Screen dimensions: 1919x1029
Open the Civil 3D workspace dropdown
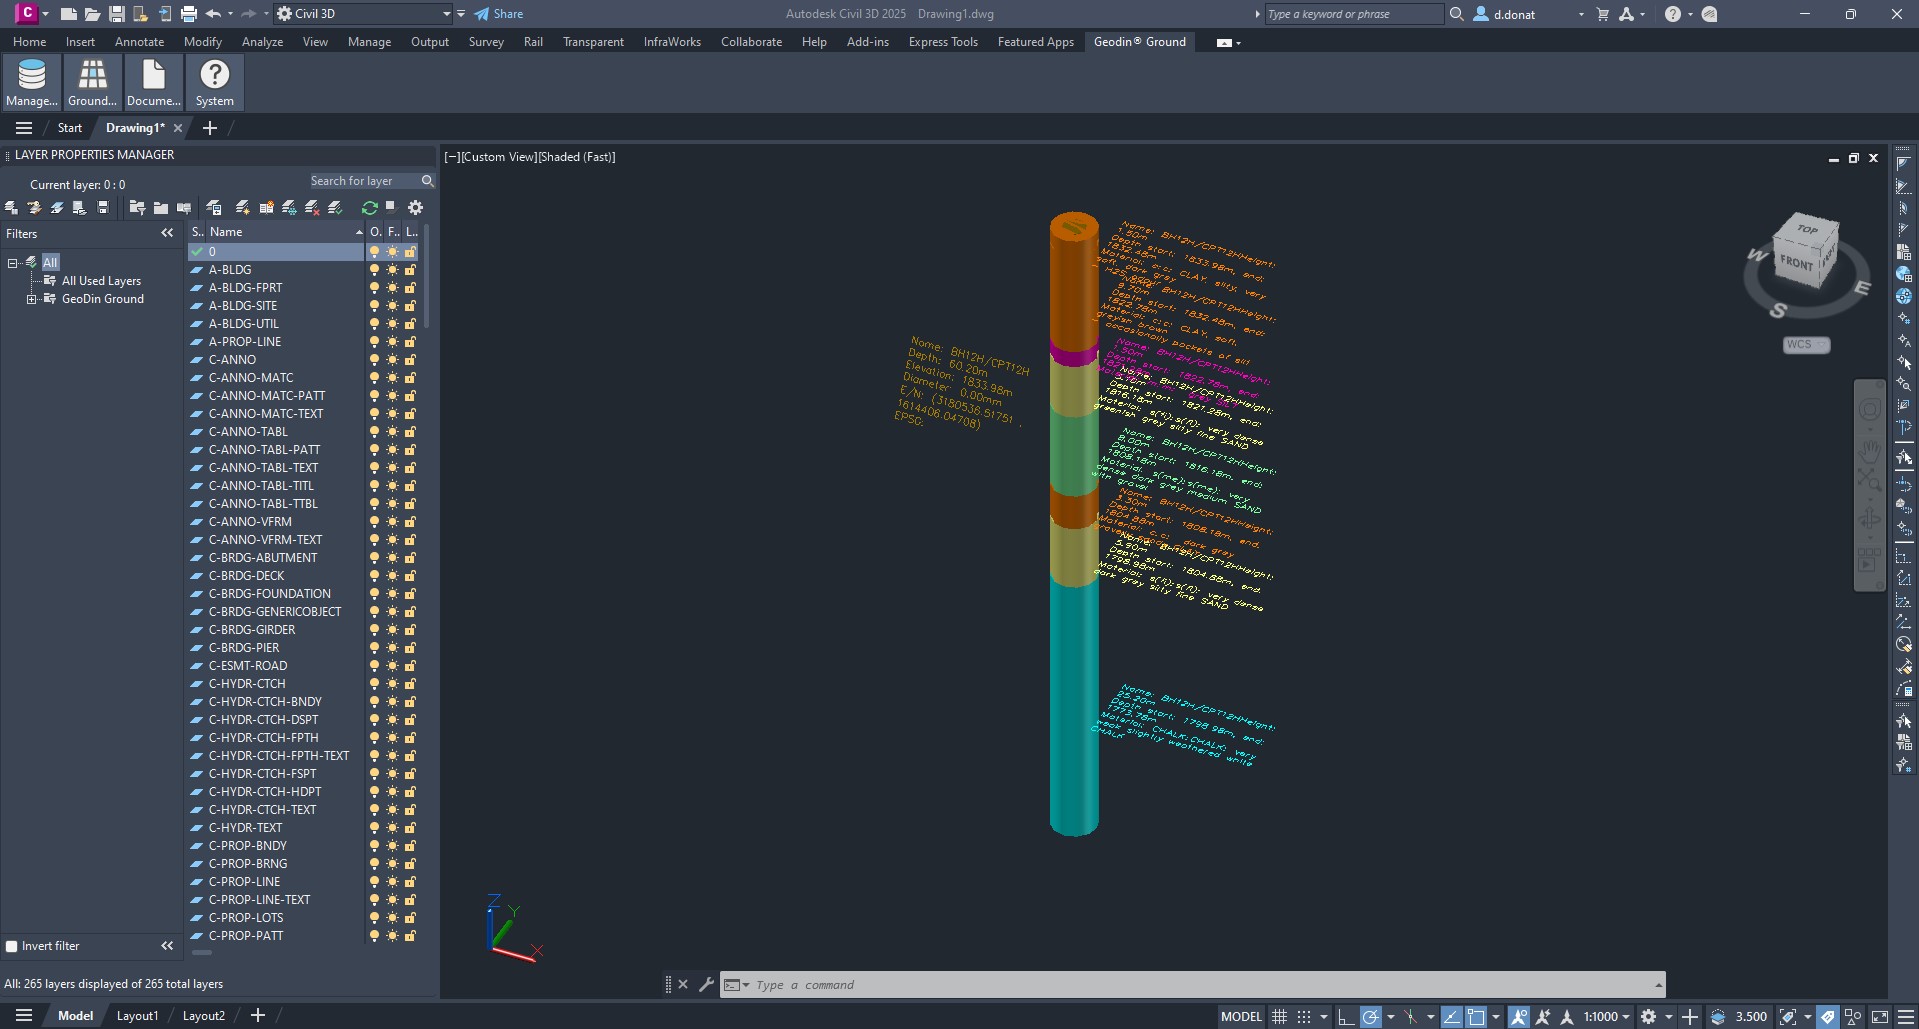click(x=446, y=14)
